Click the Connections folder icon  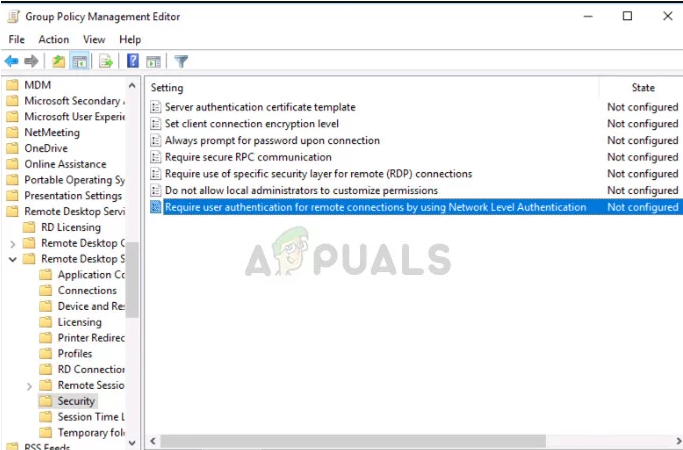pyautogui.click(x=45, y=291)
